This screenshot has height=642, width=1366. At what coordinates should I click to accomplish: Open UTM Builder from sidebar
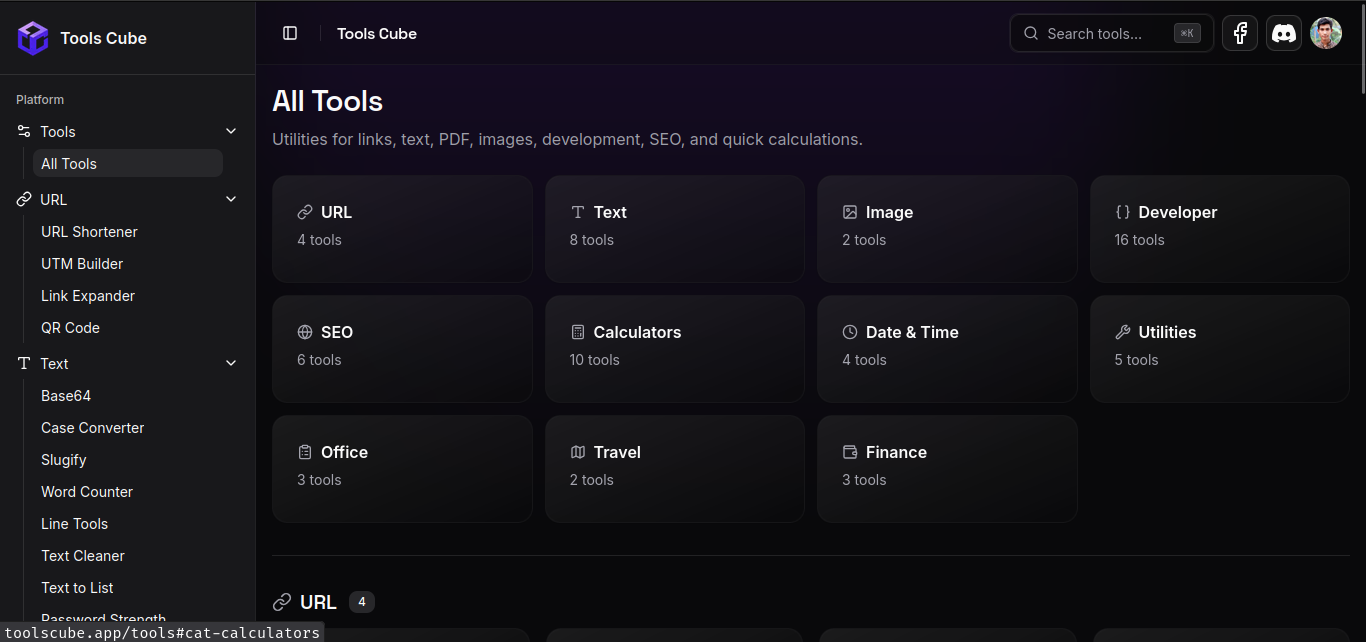click(x=128, y=263)
